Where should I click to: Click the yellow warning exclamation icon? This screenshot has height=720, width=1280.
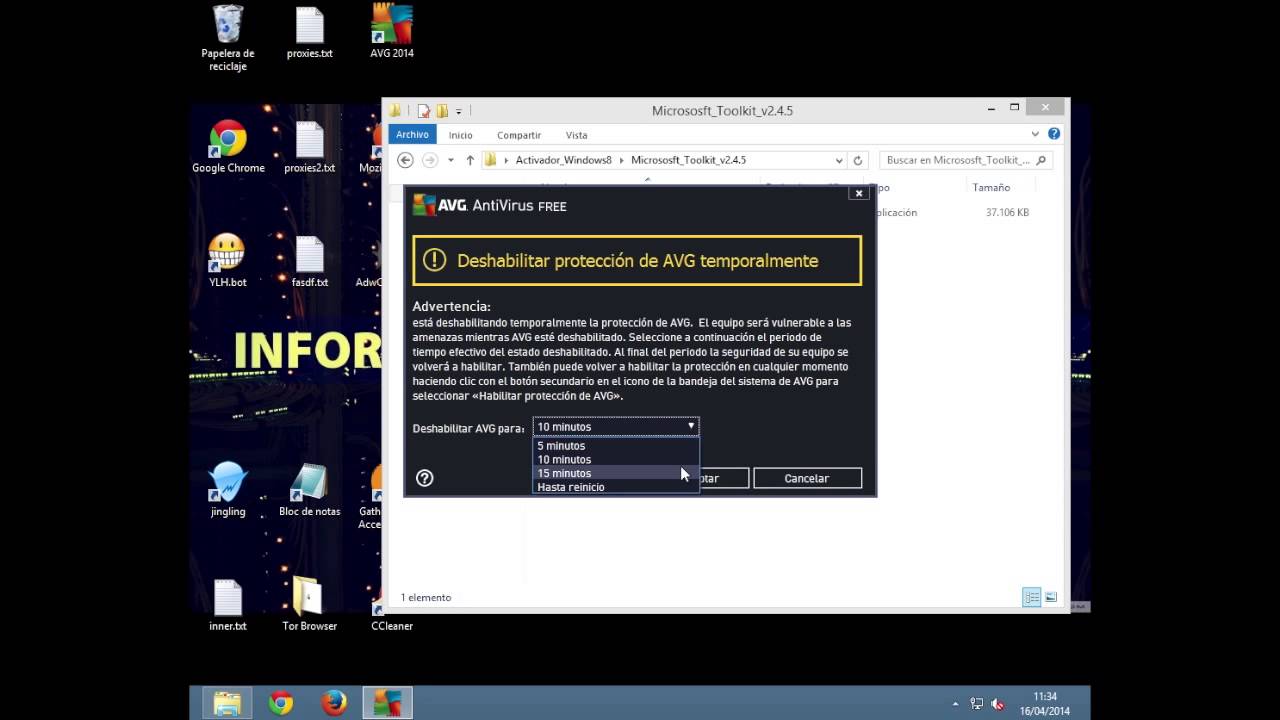pyautogui.click(x=434, y=260)
